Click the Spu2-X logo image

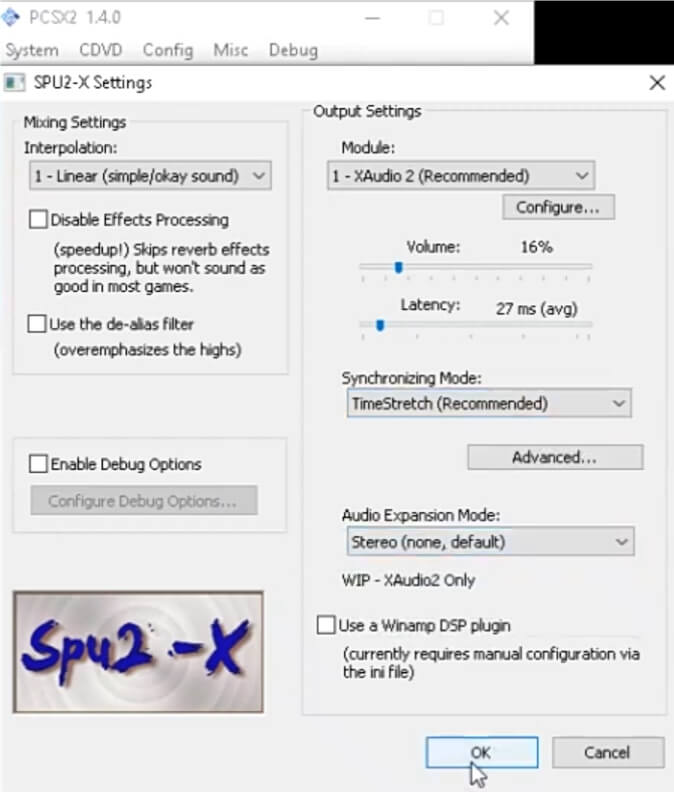click(x=138, y=652)
